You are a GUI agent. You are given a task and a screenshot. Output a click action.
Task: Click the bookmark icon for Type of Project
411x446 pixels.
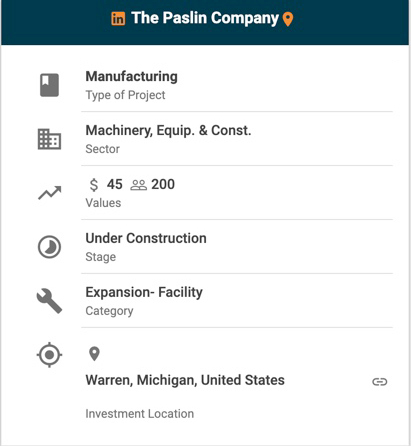pyautogui.click(x=49, y=85)
